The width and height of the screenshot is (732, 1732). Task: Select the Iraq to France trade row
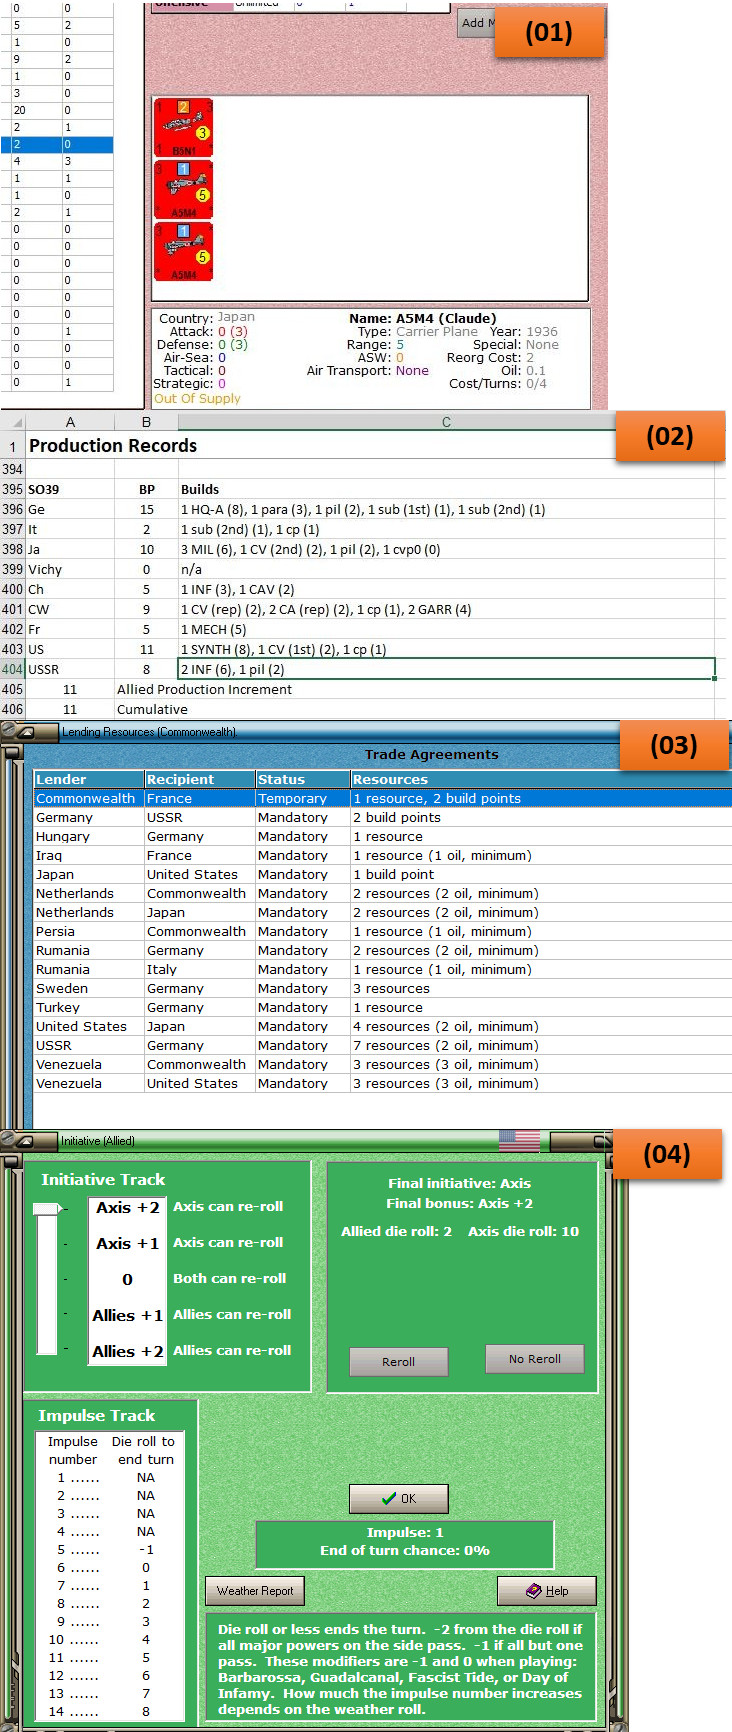pos(383,855)
